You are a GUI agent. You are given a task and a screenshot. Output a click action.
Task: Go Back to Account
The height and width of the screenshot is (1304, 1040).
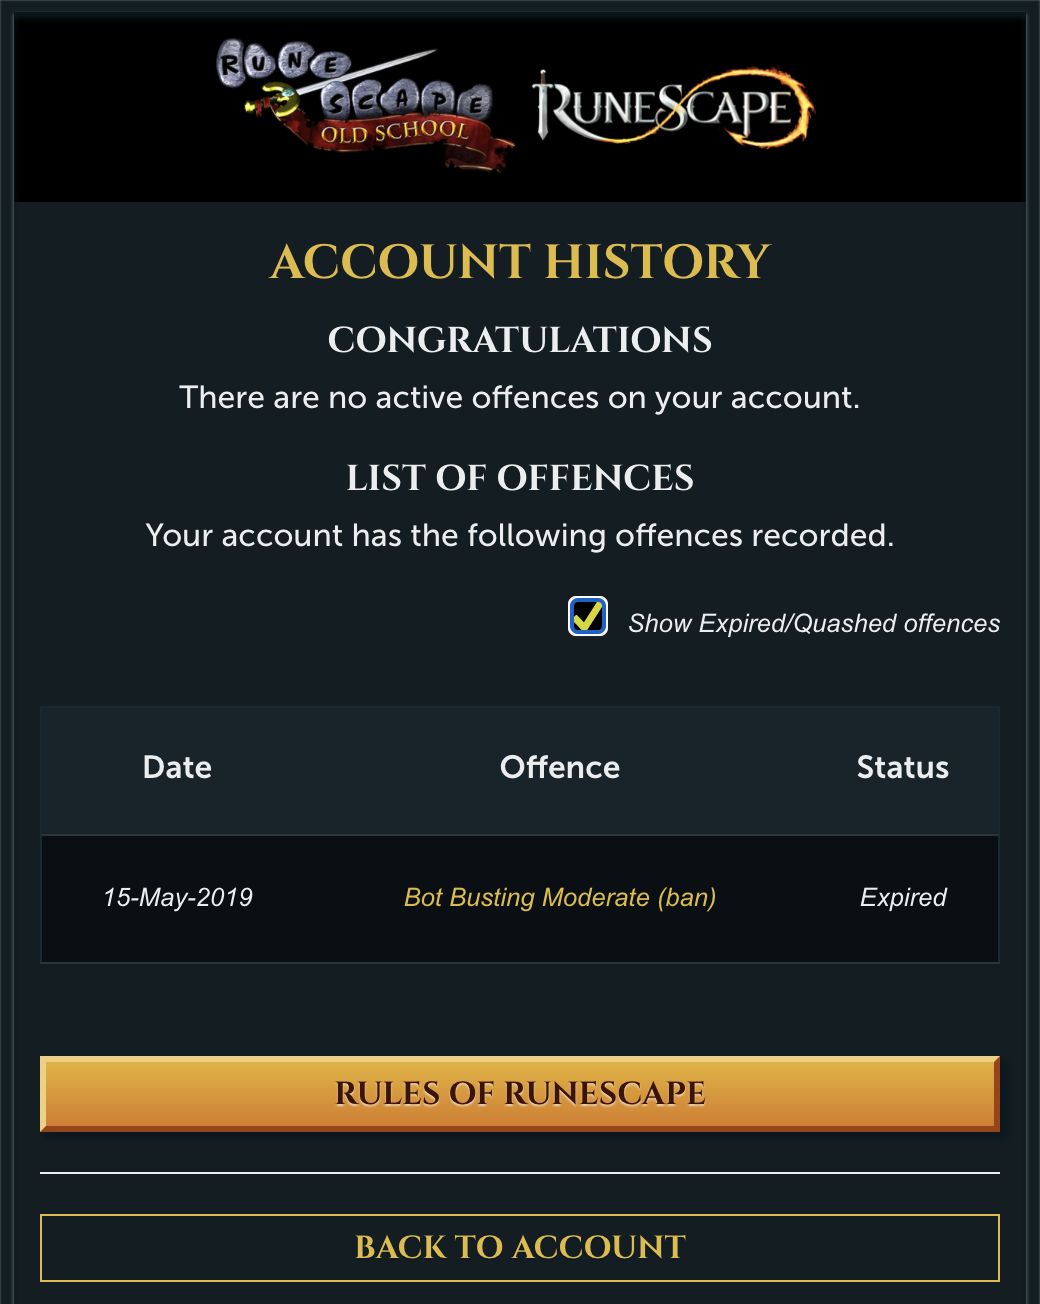[520, 1247]
